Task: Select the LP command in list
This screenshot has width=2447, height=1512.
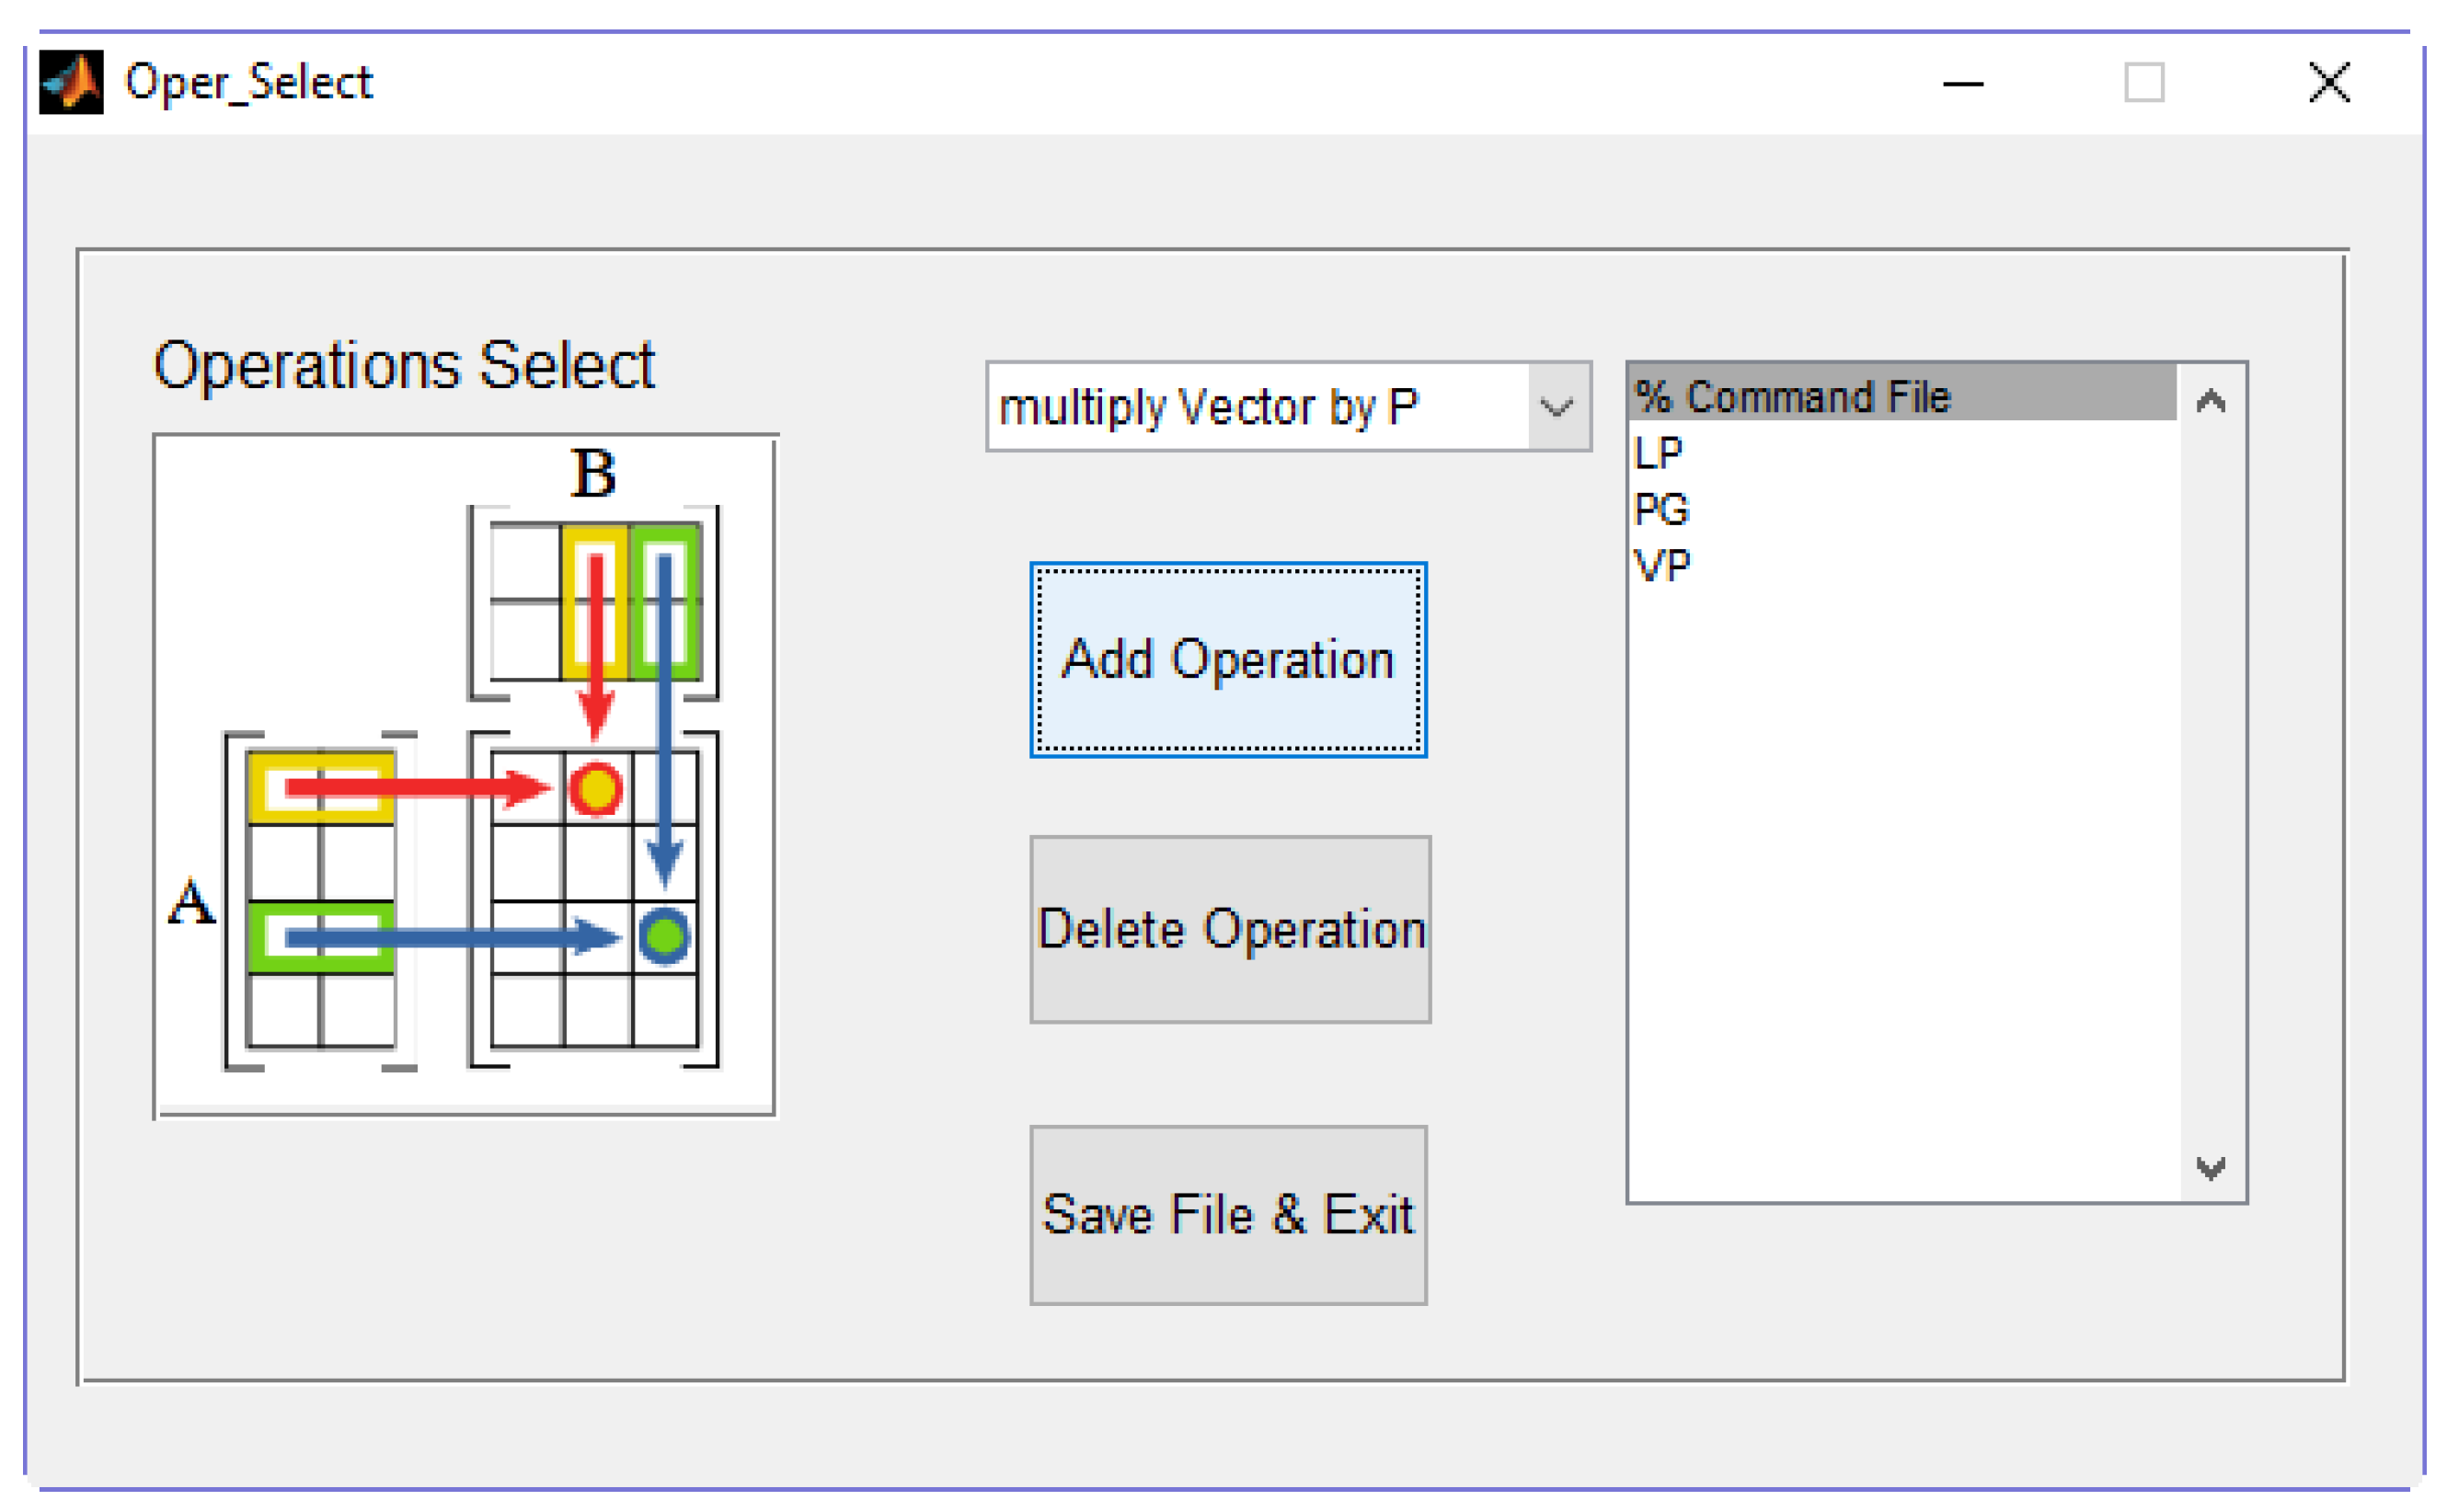Action: coord(1657,453)
